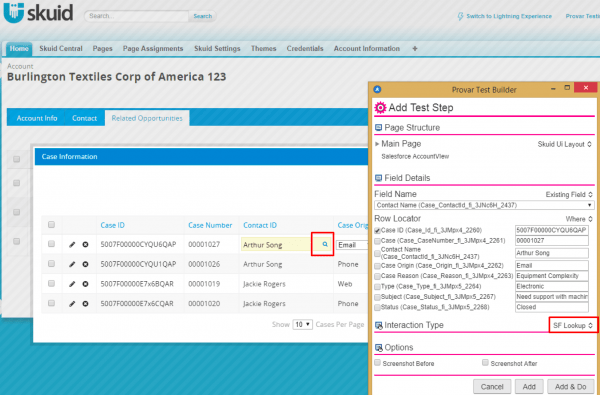
Task: Sort by Case Number column header
Action: point(210,225)
